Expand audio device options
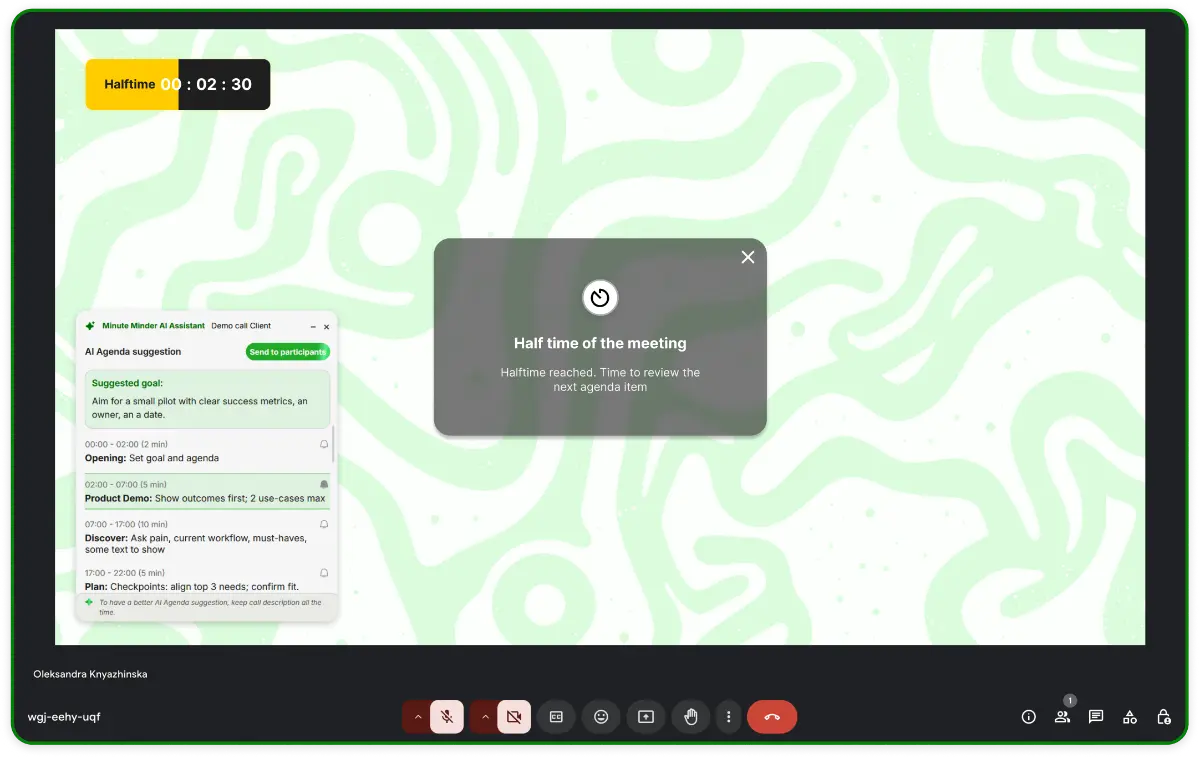 [418, 716]
